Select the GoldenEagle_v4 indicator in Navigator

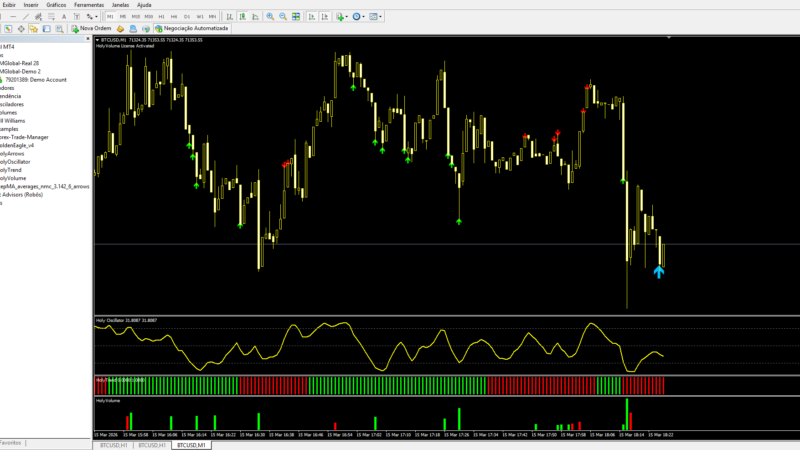(17, 145)
